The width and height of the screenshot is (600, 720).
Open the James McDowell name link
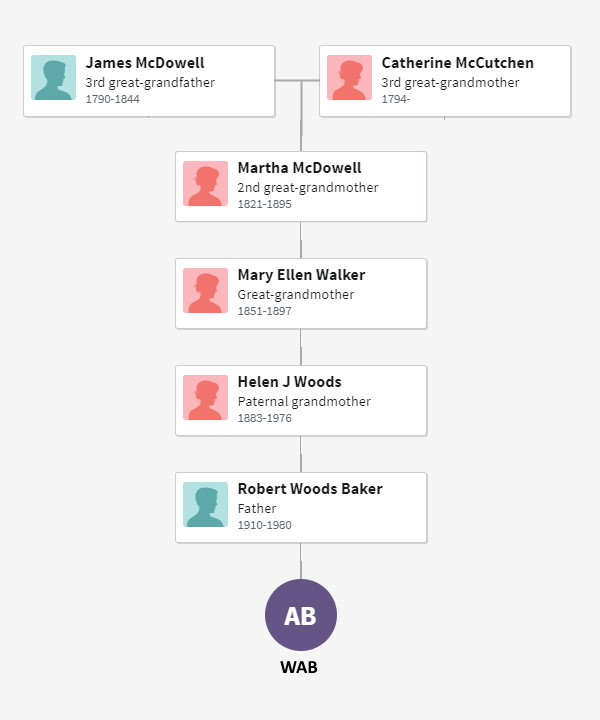click(145, 63)
